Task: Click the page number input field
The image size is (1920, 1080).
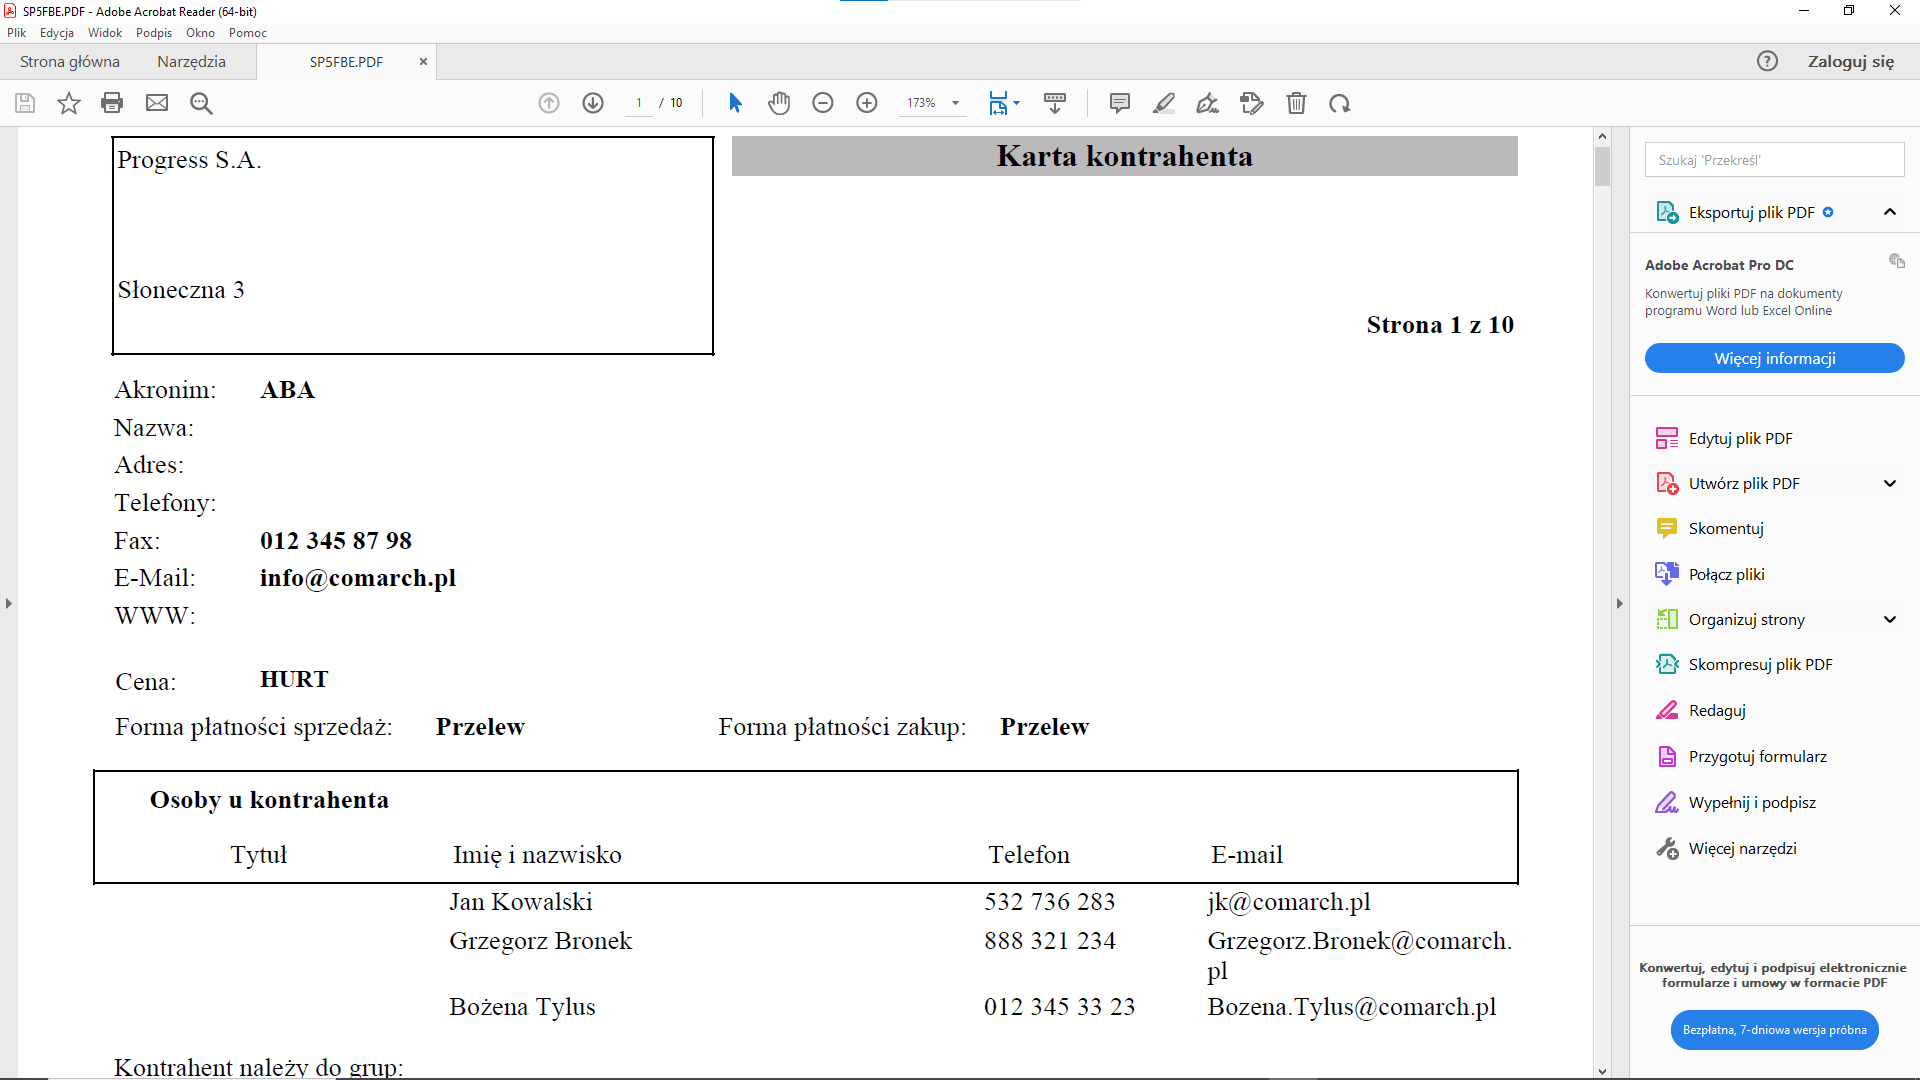Action: point(638,103)
